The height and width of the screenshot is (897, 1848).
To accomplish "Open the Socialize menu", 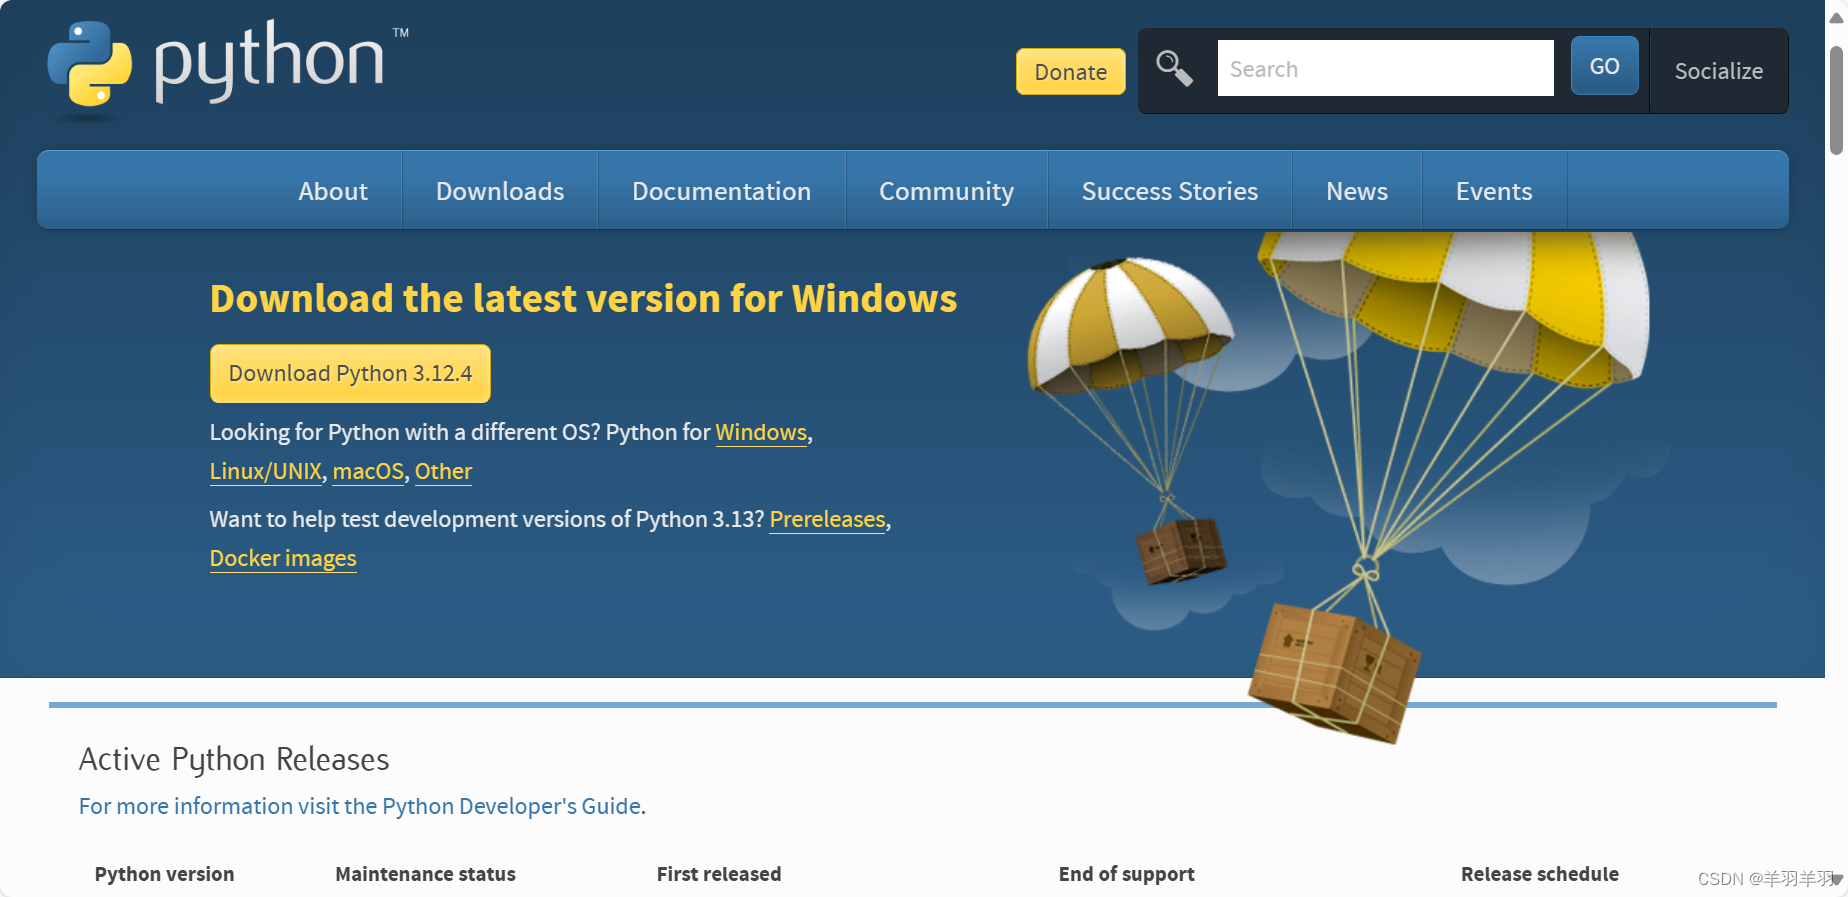I will pyautogui.click(x=1719, y=71).
